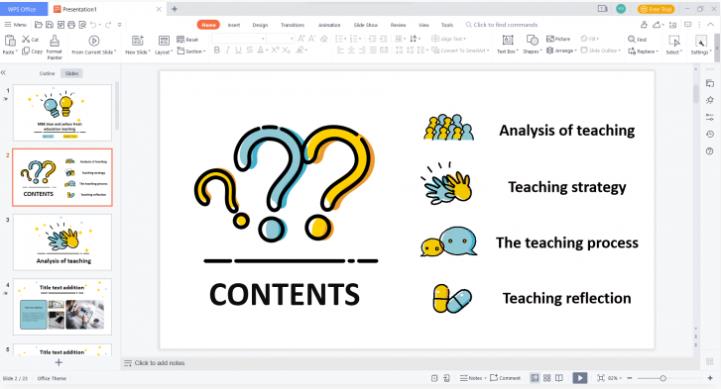Click the Redo arrow

108,25
